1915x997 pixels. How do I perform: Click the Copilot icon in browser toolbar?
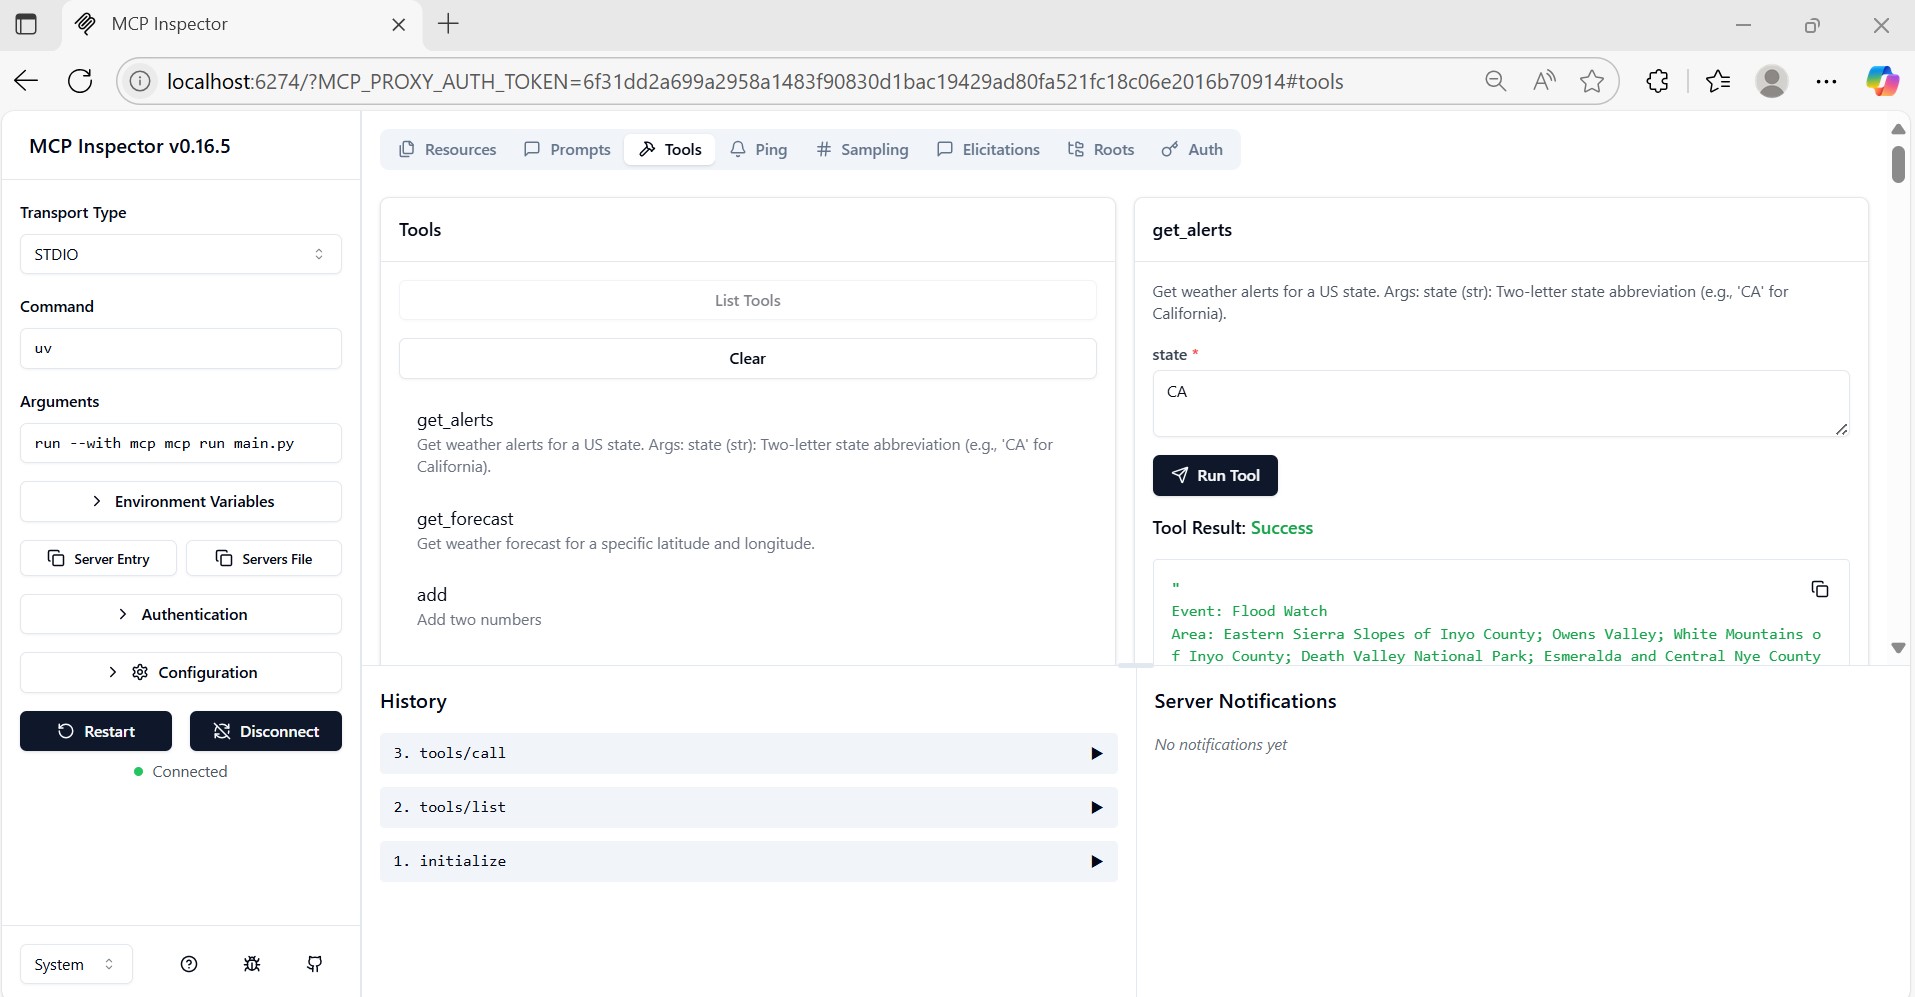1881,81
